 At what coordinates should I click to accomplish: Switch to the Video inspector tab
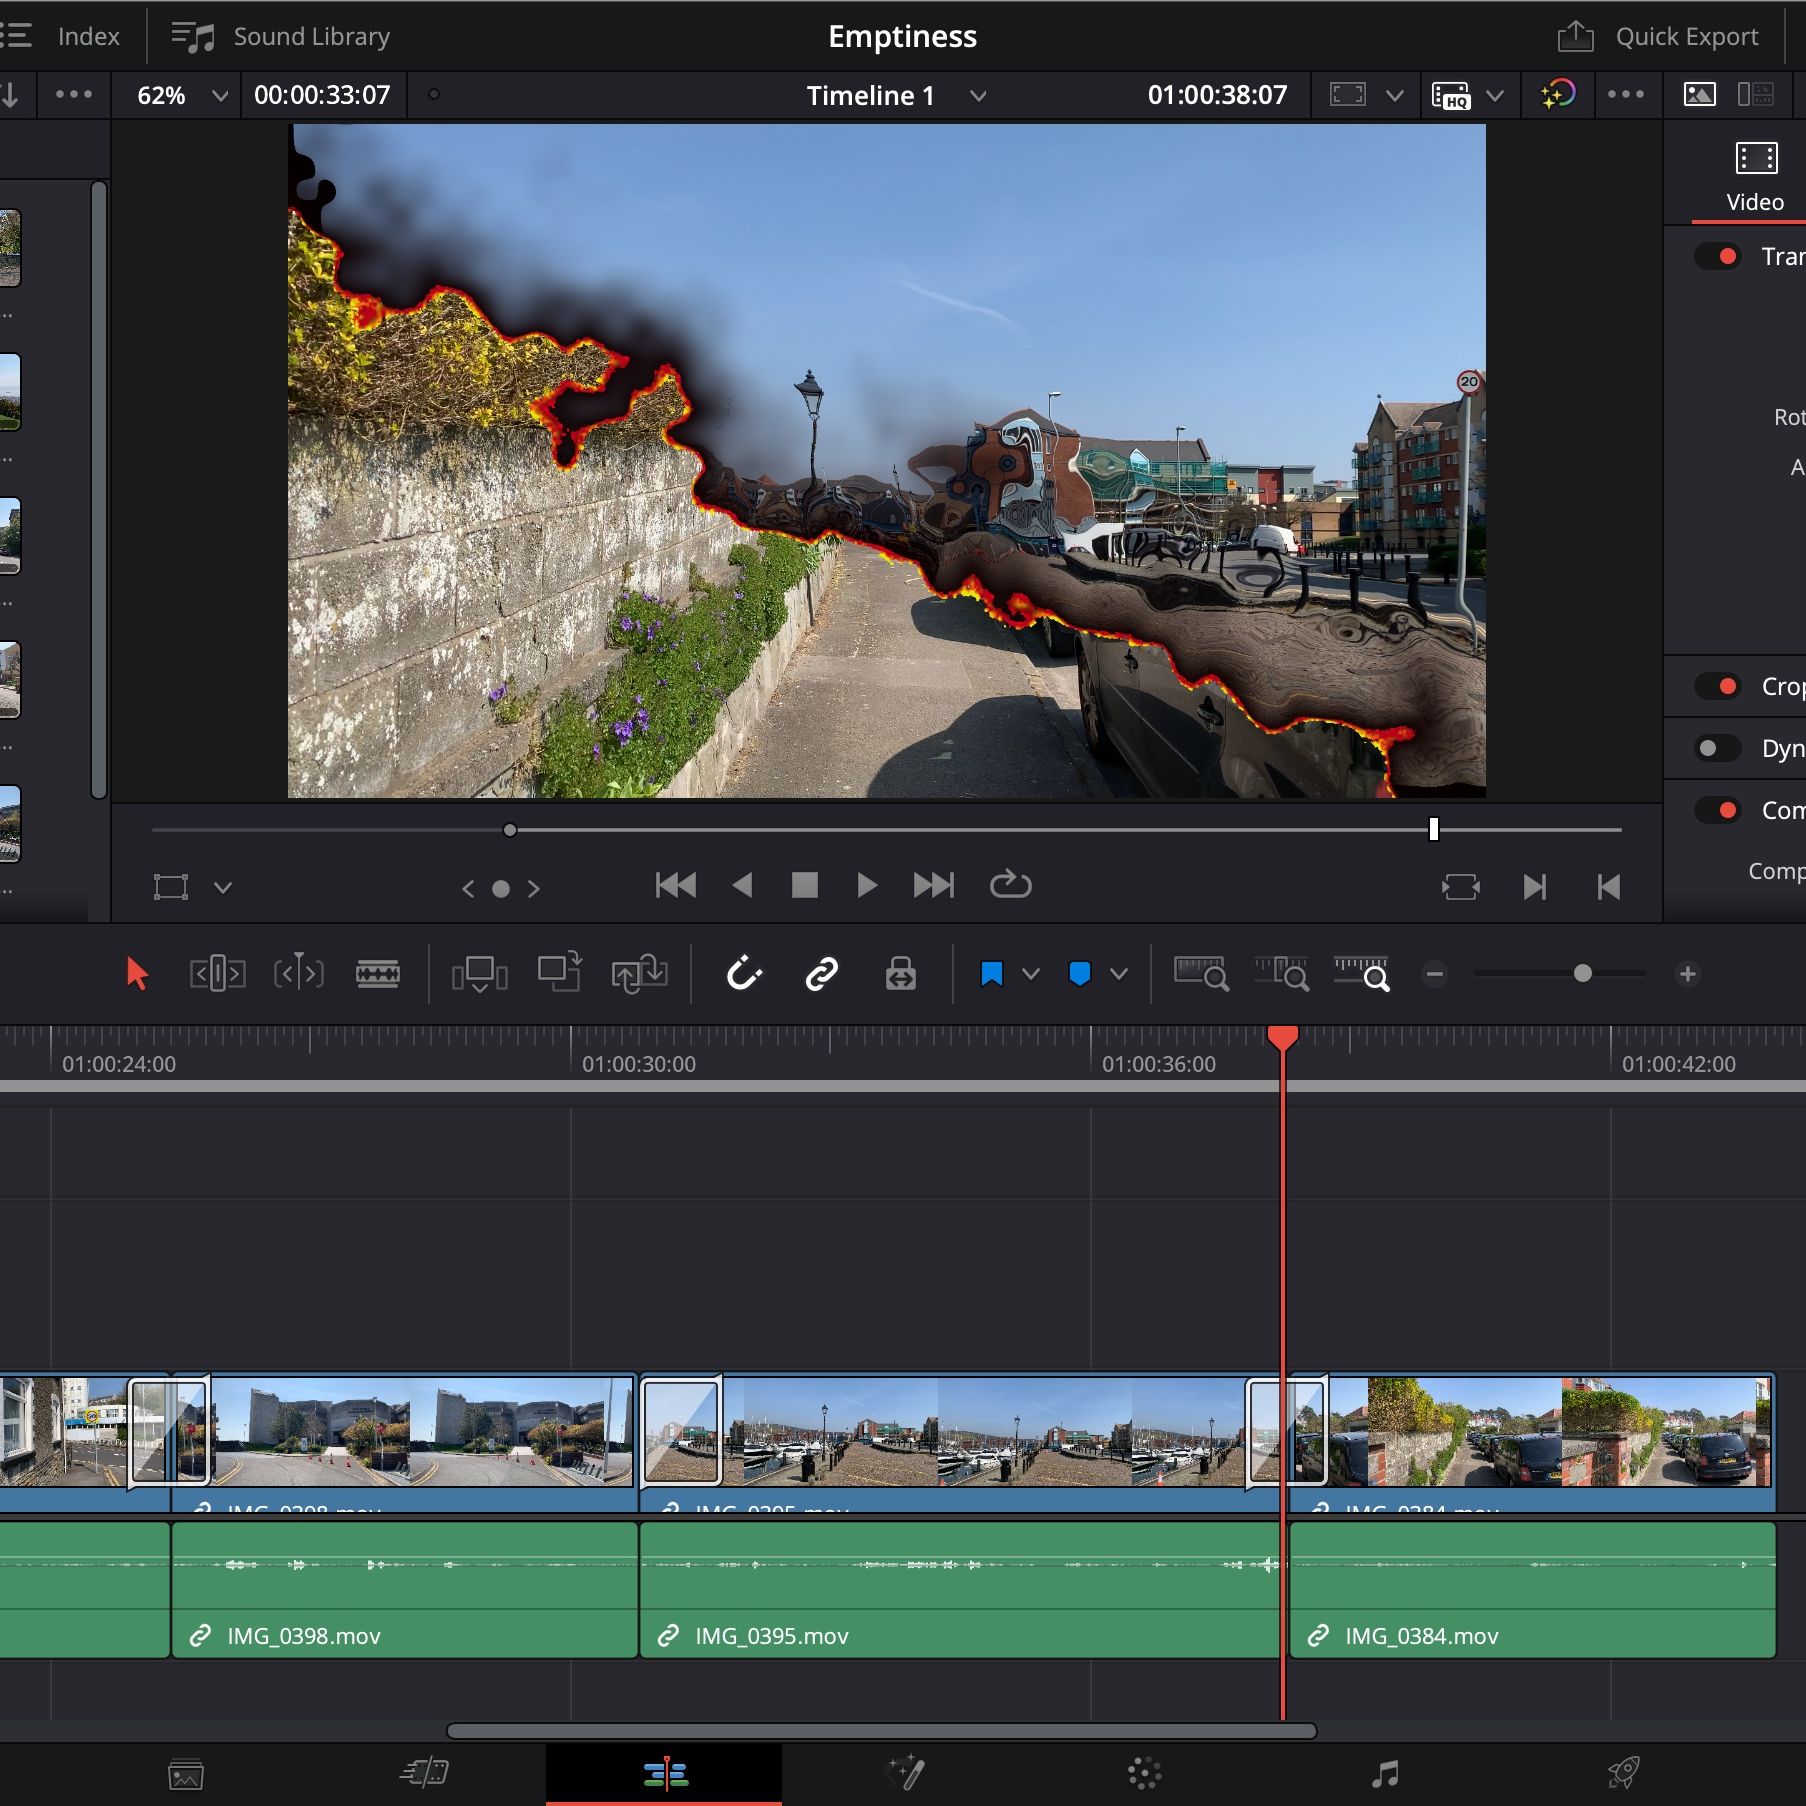pos(1755,175)
